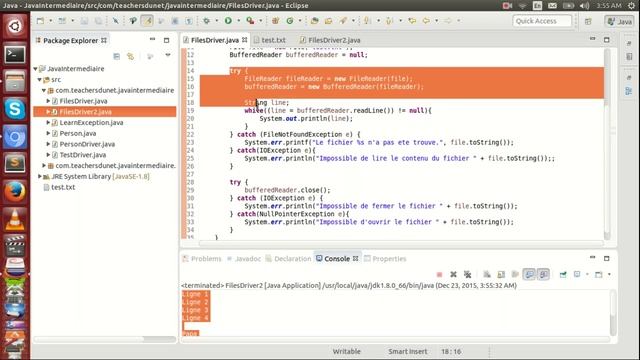Select the Java perspective button
Viewport: 640px width, 360px height.
(619, 21)
